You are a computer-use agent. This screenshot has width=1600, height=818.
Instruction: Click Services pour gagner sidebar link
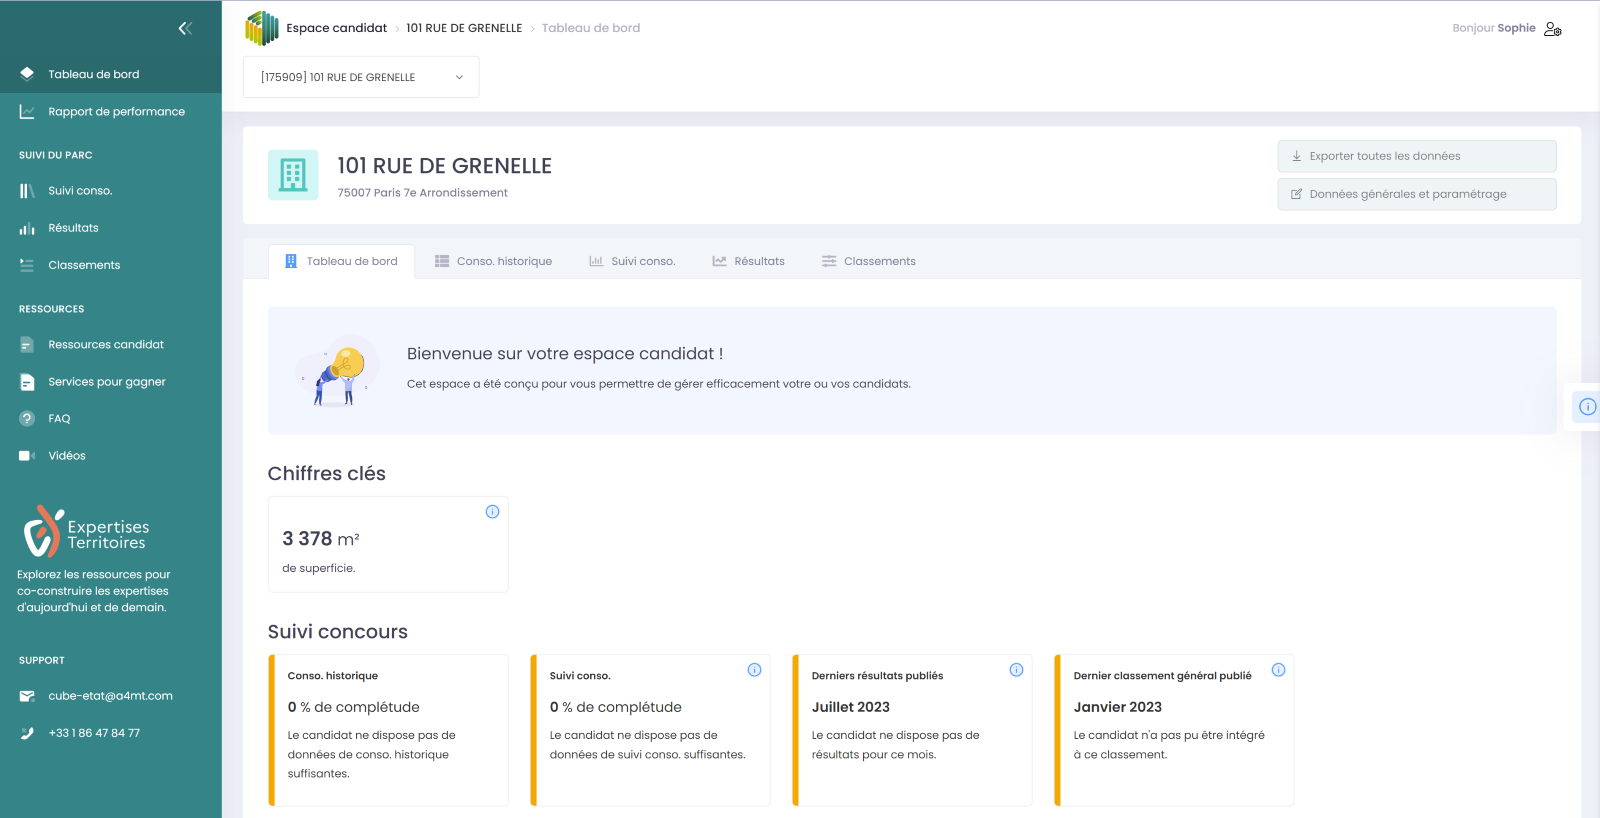coord(111,382)
